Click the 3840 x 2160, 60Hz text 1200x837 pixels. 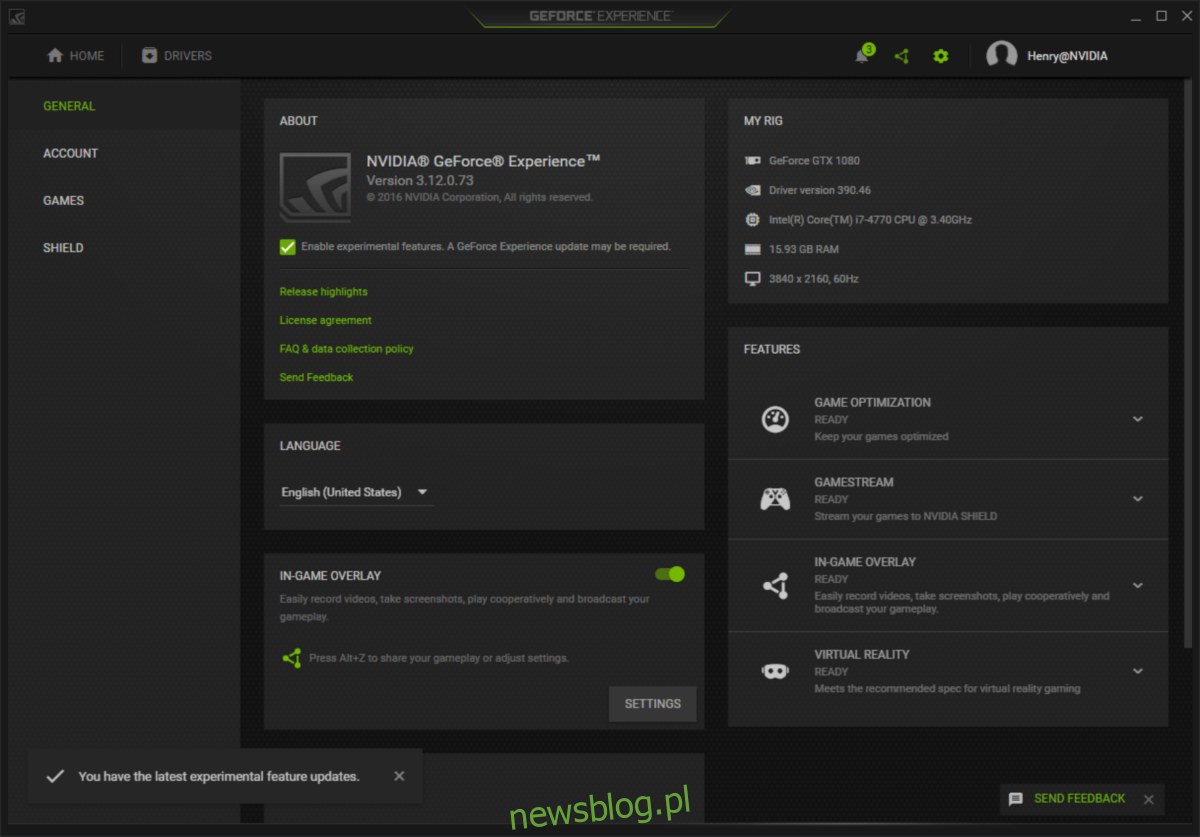[x=814, y=279]
